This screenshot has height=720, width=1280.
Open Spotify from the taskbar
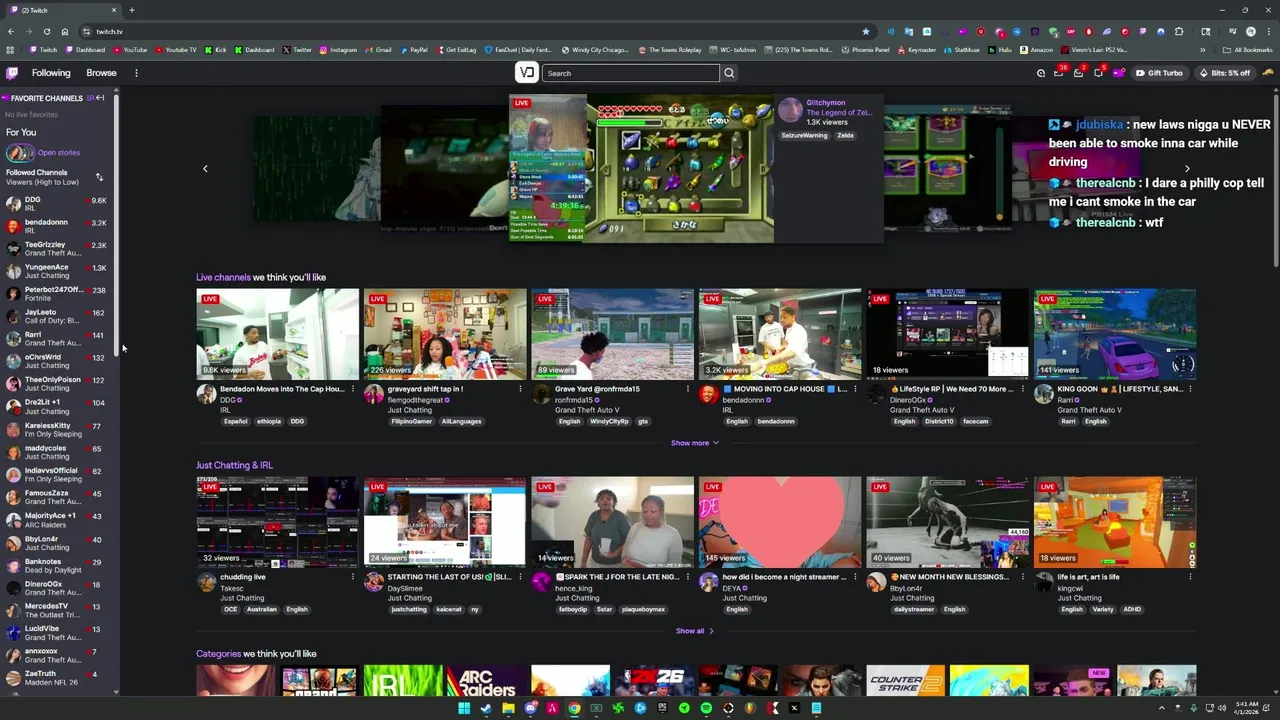(706, 708)
